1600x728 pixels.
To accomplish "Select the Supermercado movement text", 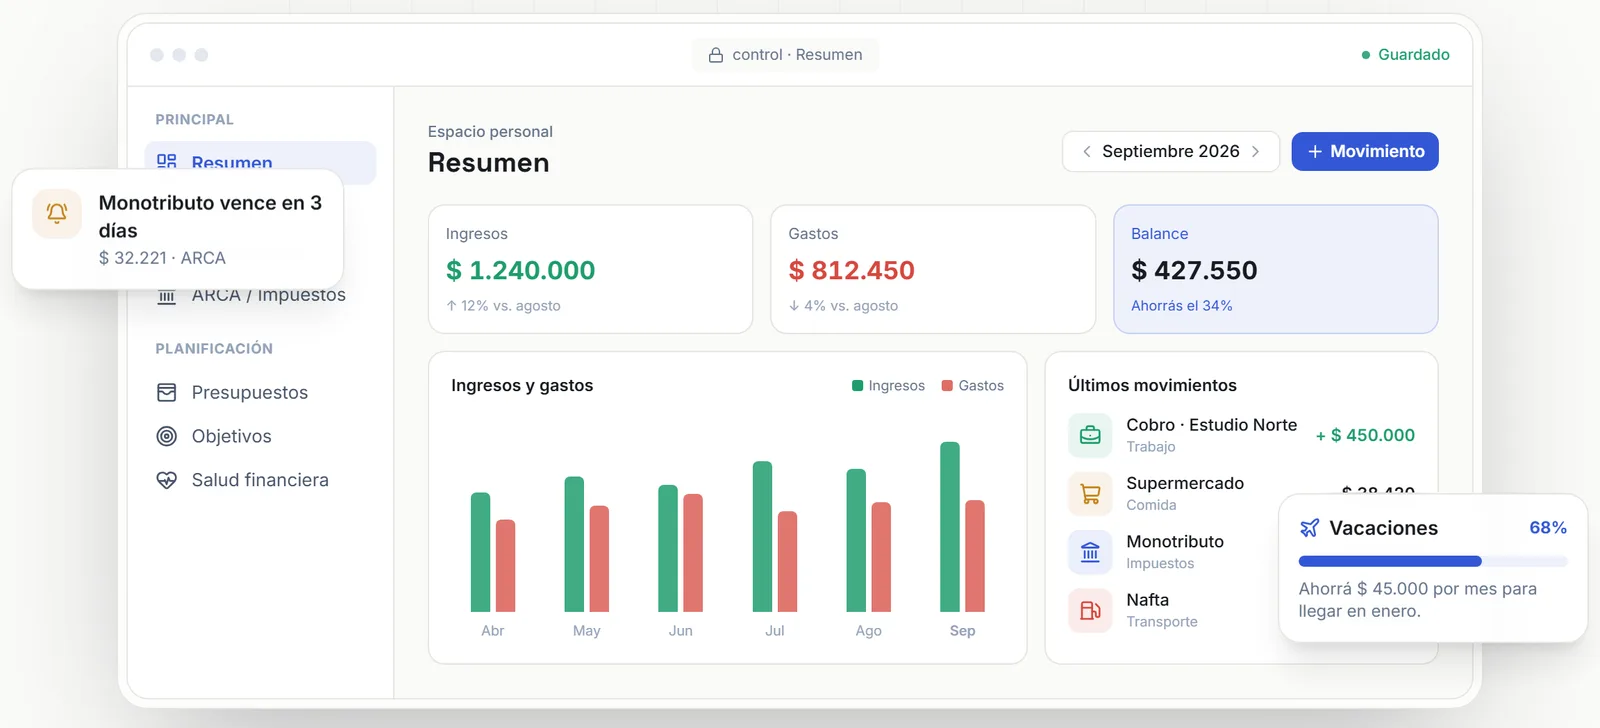I will (1185, 483).
